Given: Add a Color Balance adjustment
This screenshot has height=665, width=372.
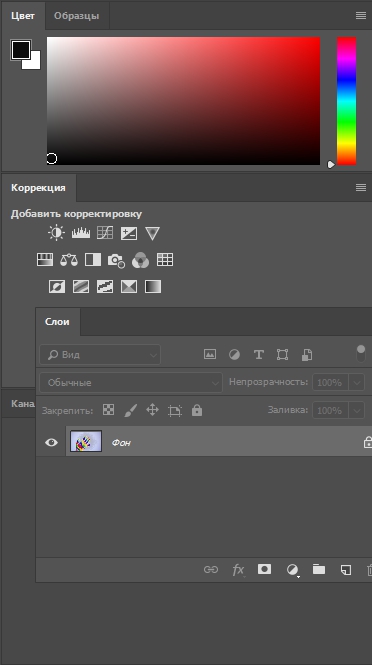Looking at the screenshot, I should 69,260.
